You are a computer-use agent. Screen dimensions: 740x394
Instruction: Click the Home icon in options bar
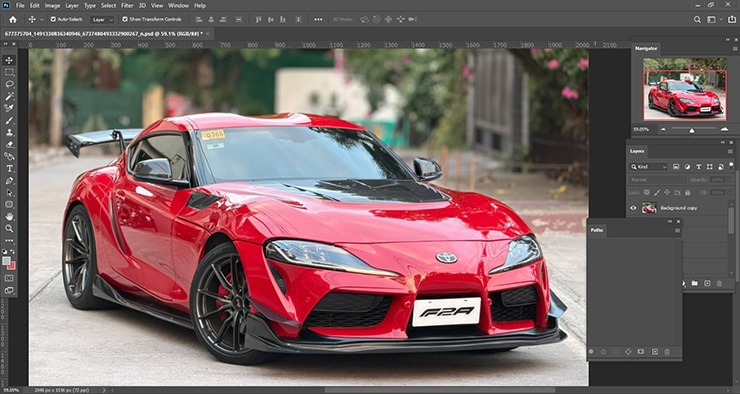click(13, 19)
